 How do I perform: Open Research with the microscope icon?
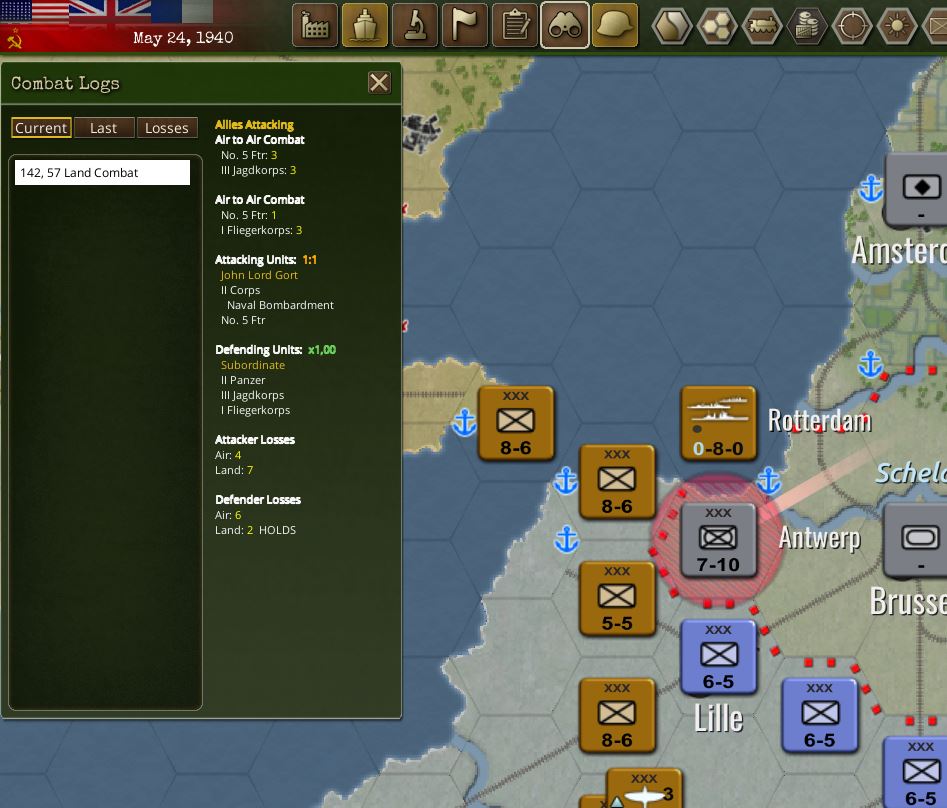(x=415, y=25)
